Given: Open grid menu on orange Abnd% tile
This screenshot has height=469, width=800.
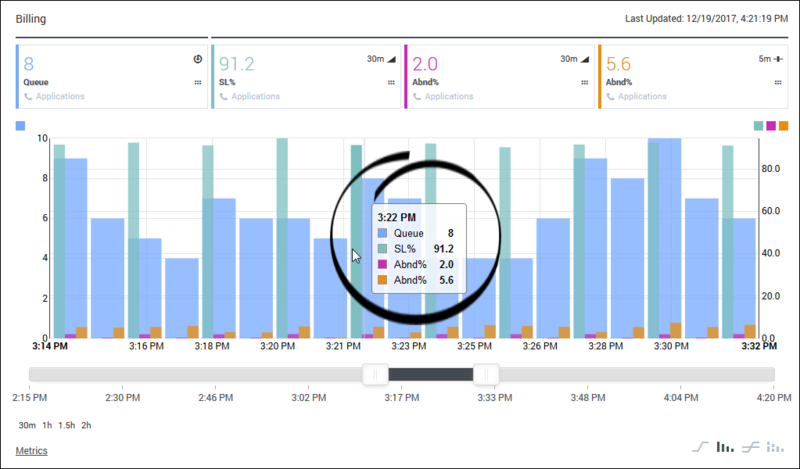Looking at the screenshot, I should pos(778,83).
